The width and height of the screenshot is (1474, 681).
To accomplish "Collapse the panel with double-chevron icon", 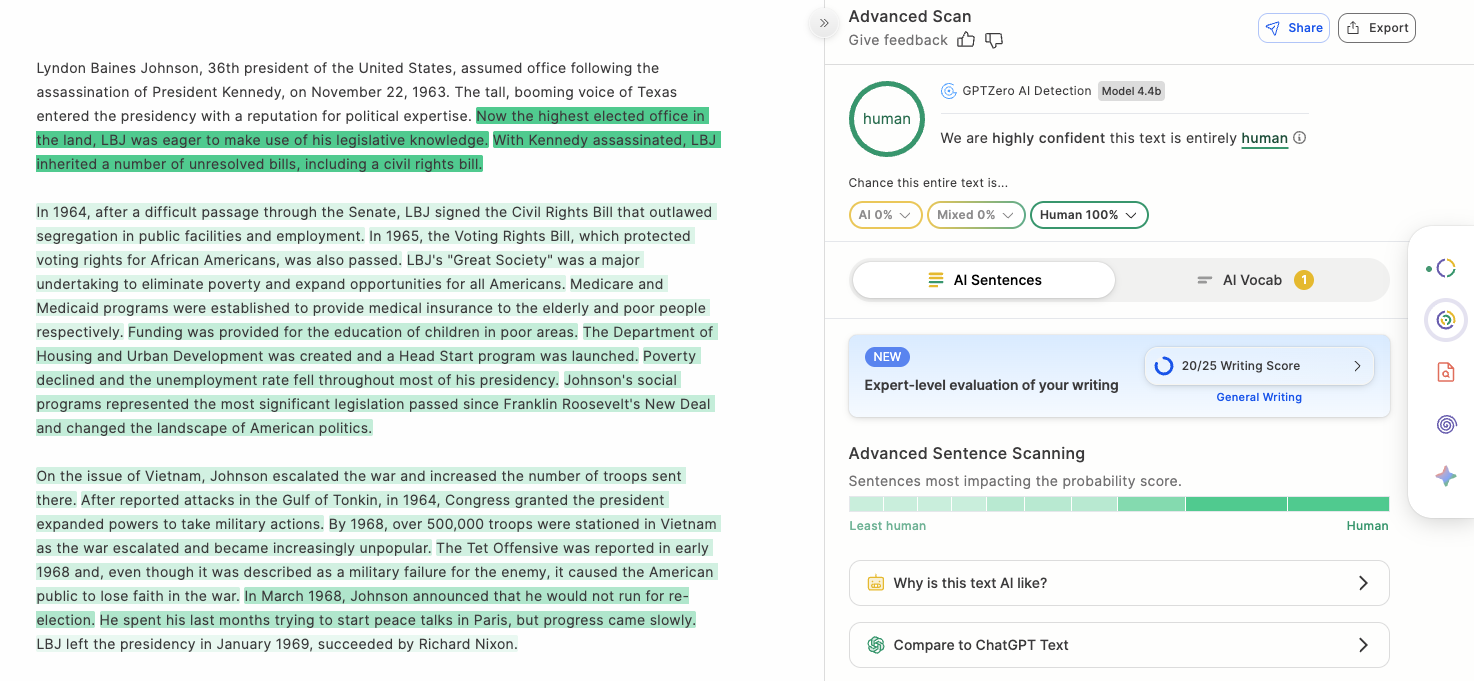I will [824, 23].
